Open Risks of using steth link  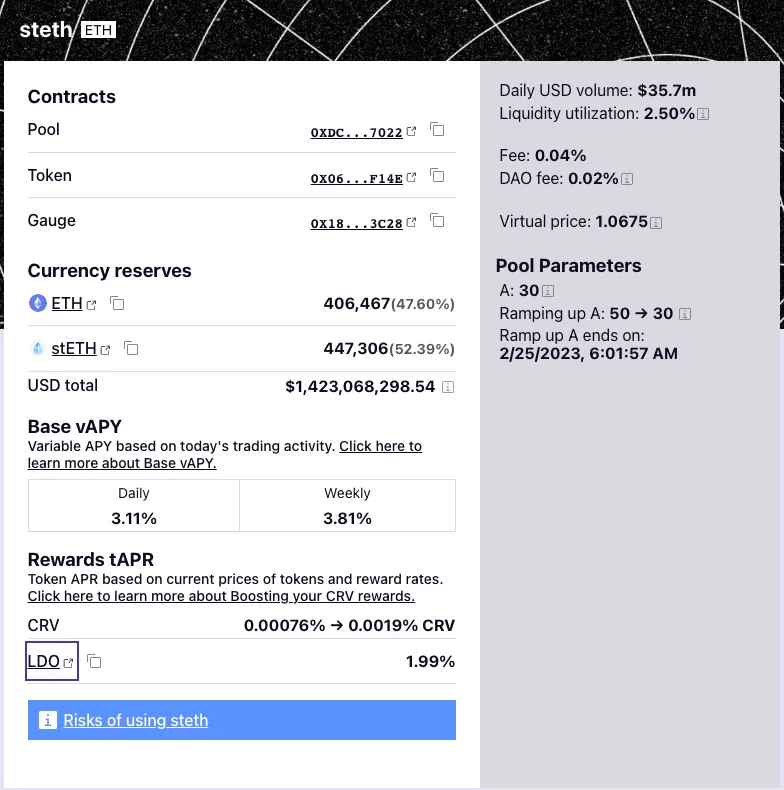(x=136, y=720)
